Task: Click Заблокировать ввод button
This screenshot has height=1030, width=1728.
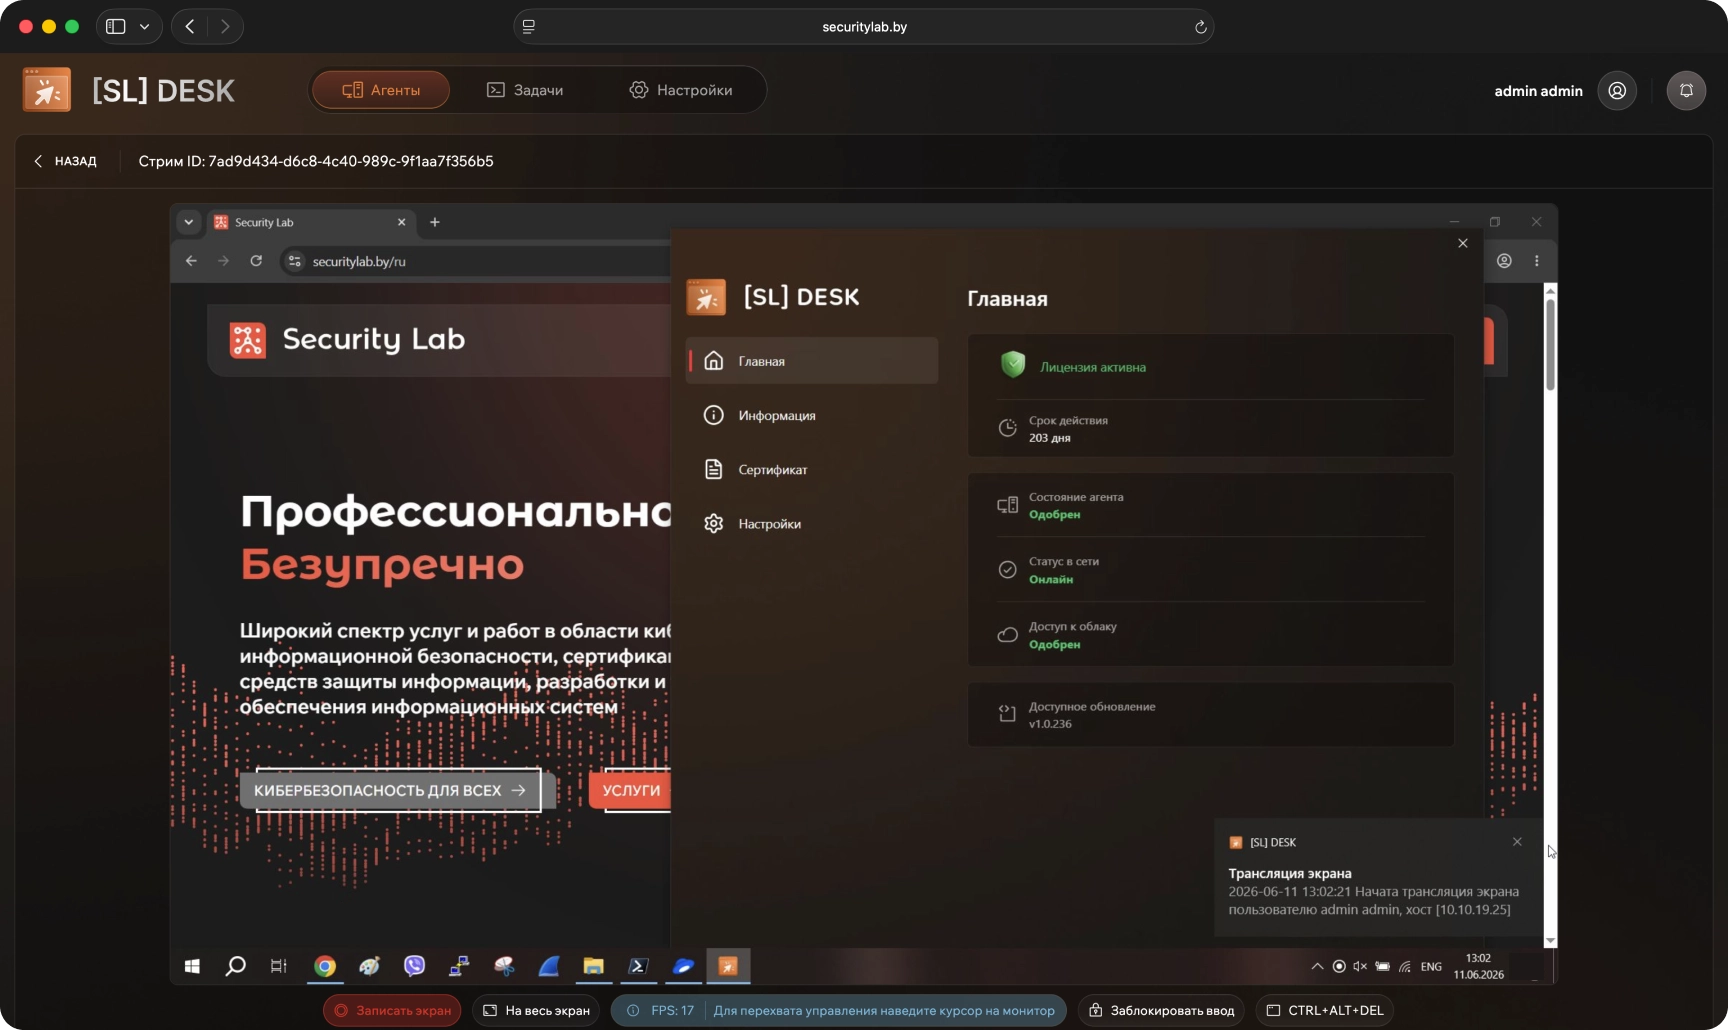Action: 1161,1010
